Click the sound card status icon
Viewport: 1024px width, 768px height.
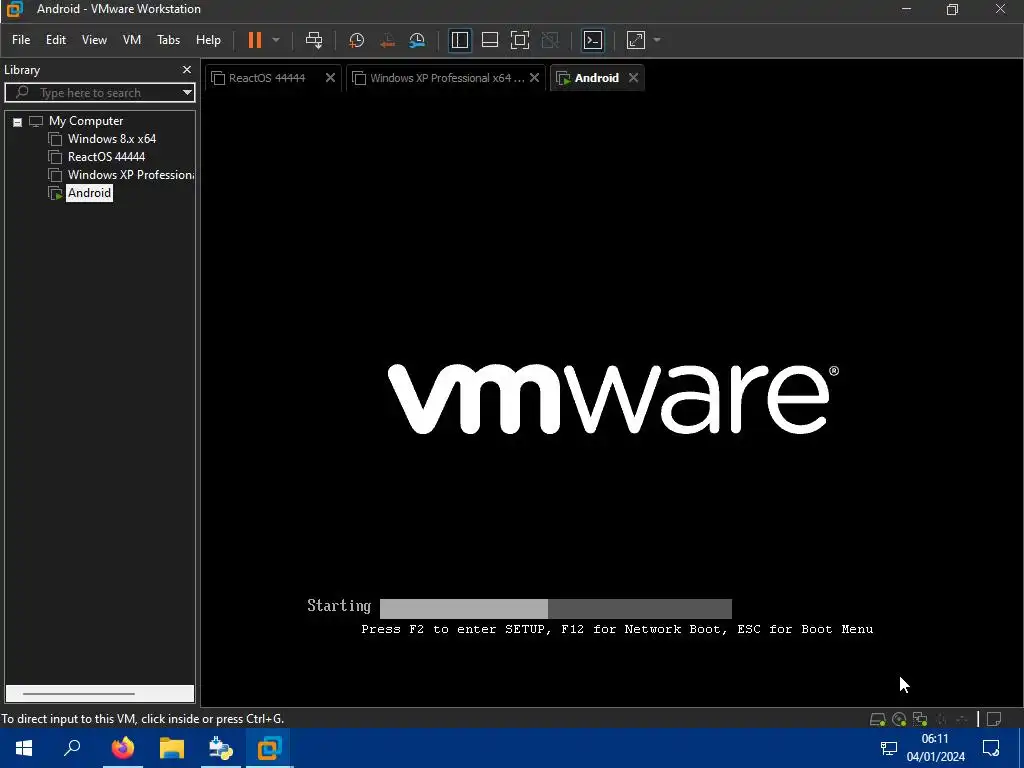[941, 719]
